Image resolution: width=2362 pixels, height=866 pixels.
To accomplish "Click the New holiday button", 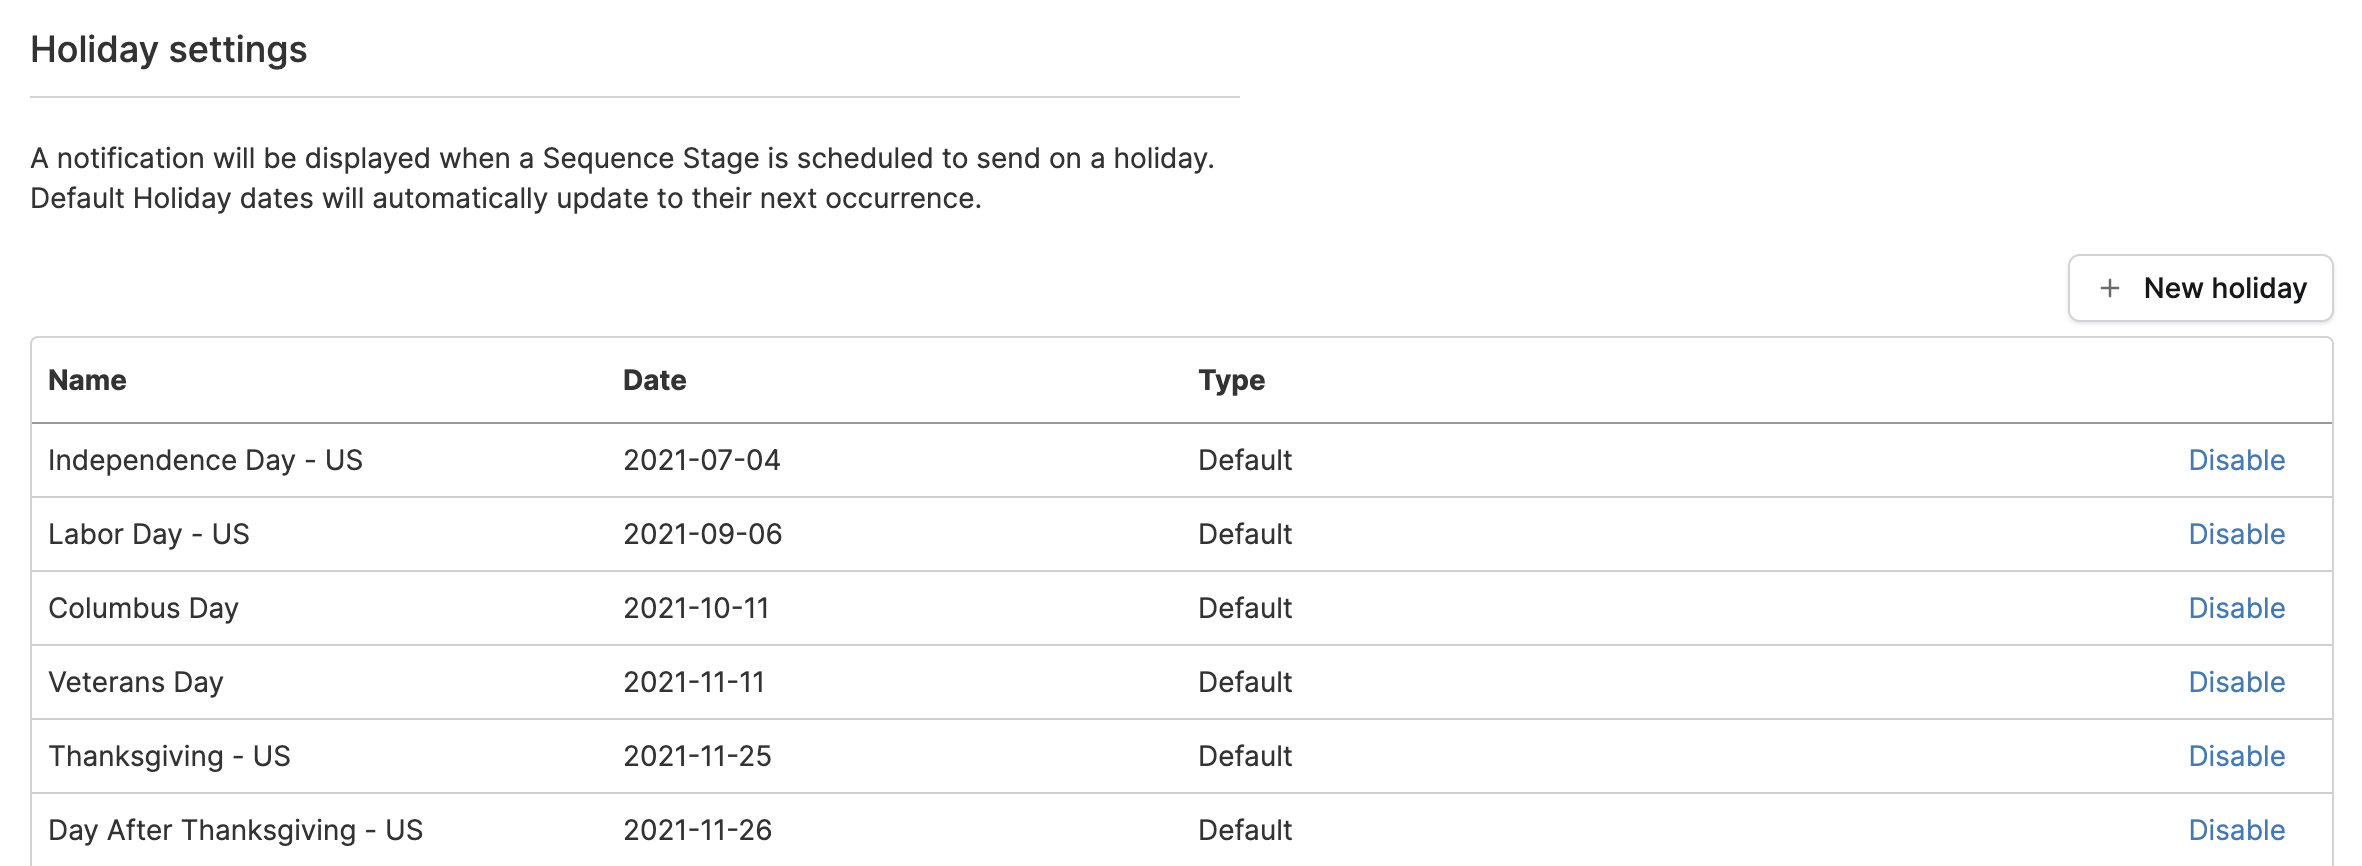I will pyautogui.click(x=2200, y=288).
